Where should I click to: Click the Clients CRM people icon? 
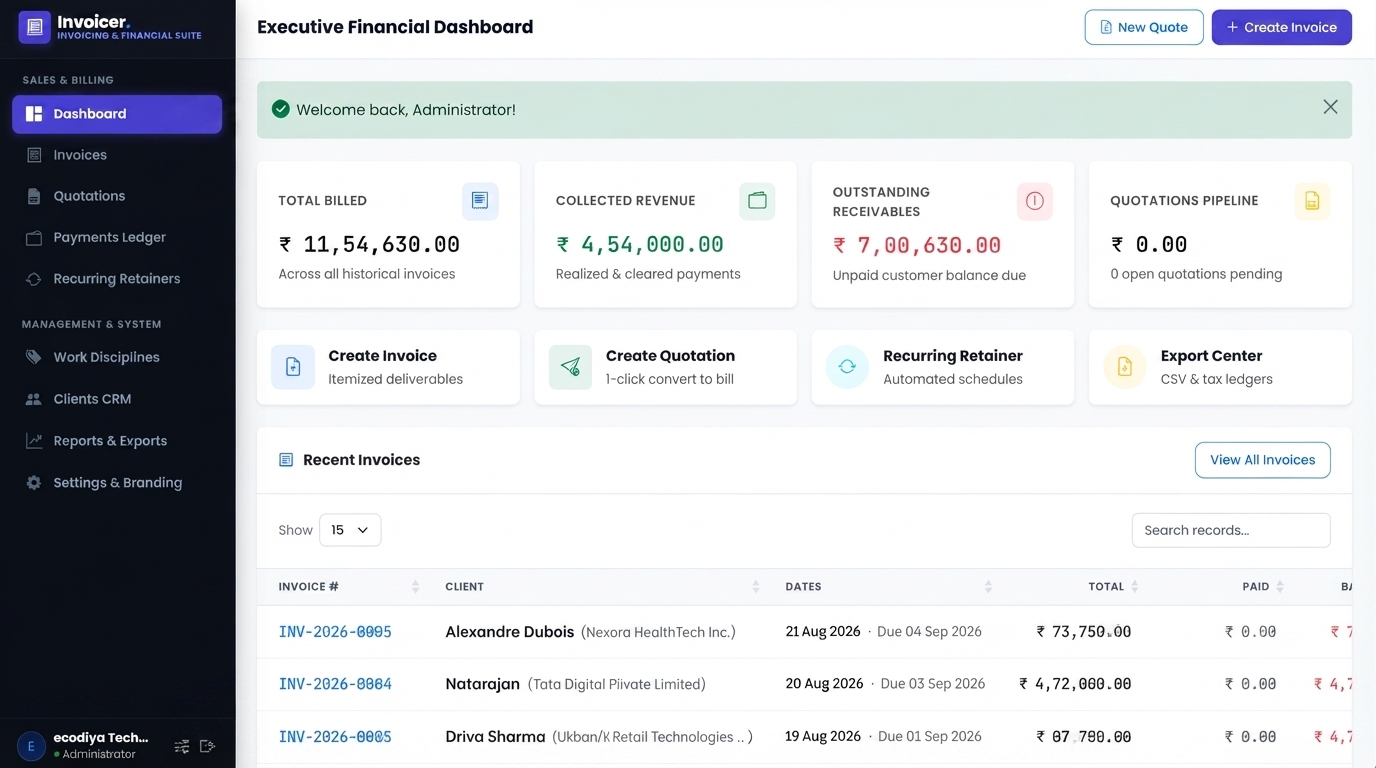coord(34,399)
